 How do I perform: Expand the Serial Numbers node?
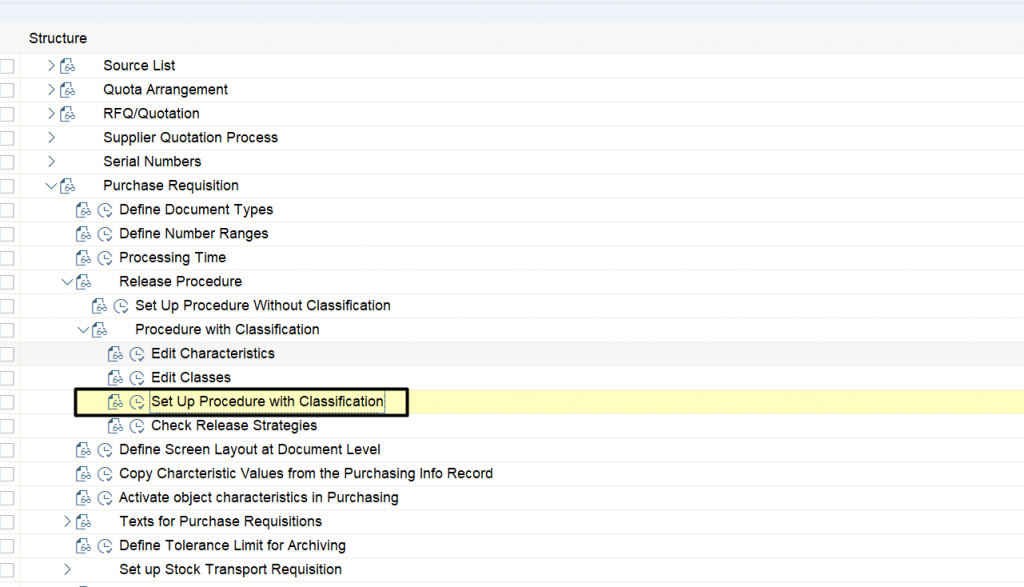click(51, 161)
